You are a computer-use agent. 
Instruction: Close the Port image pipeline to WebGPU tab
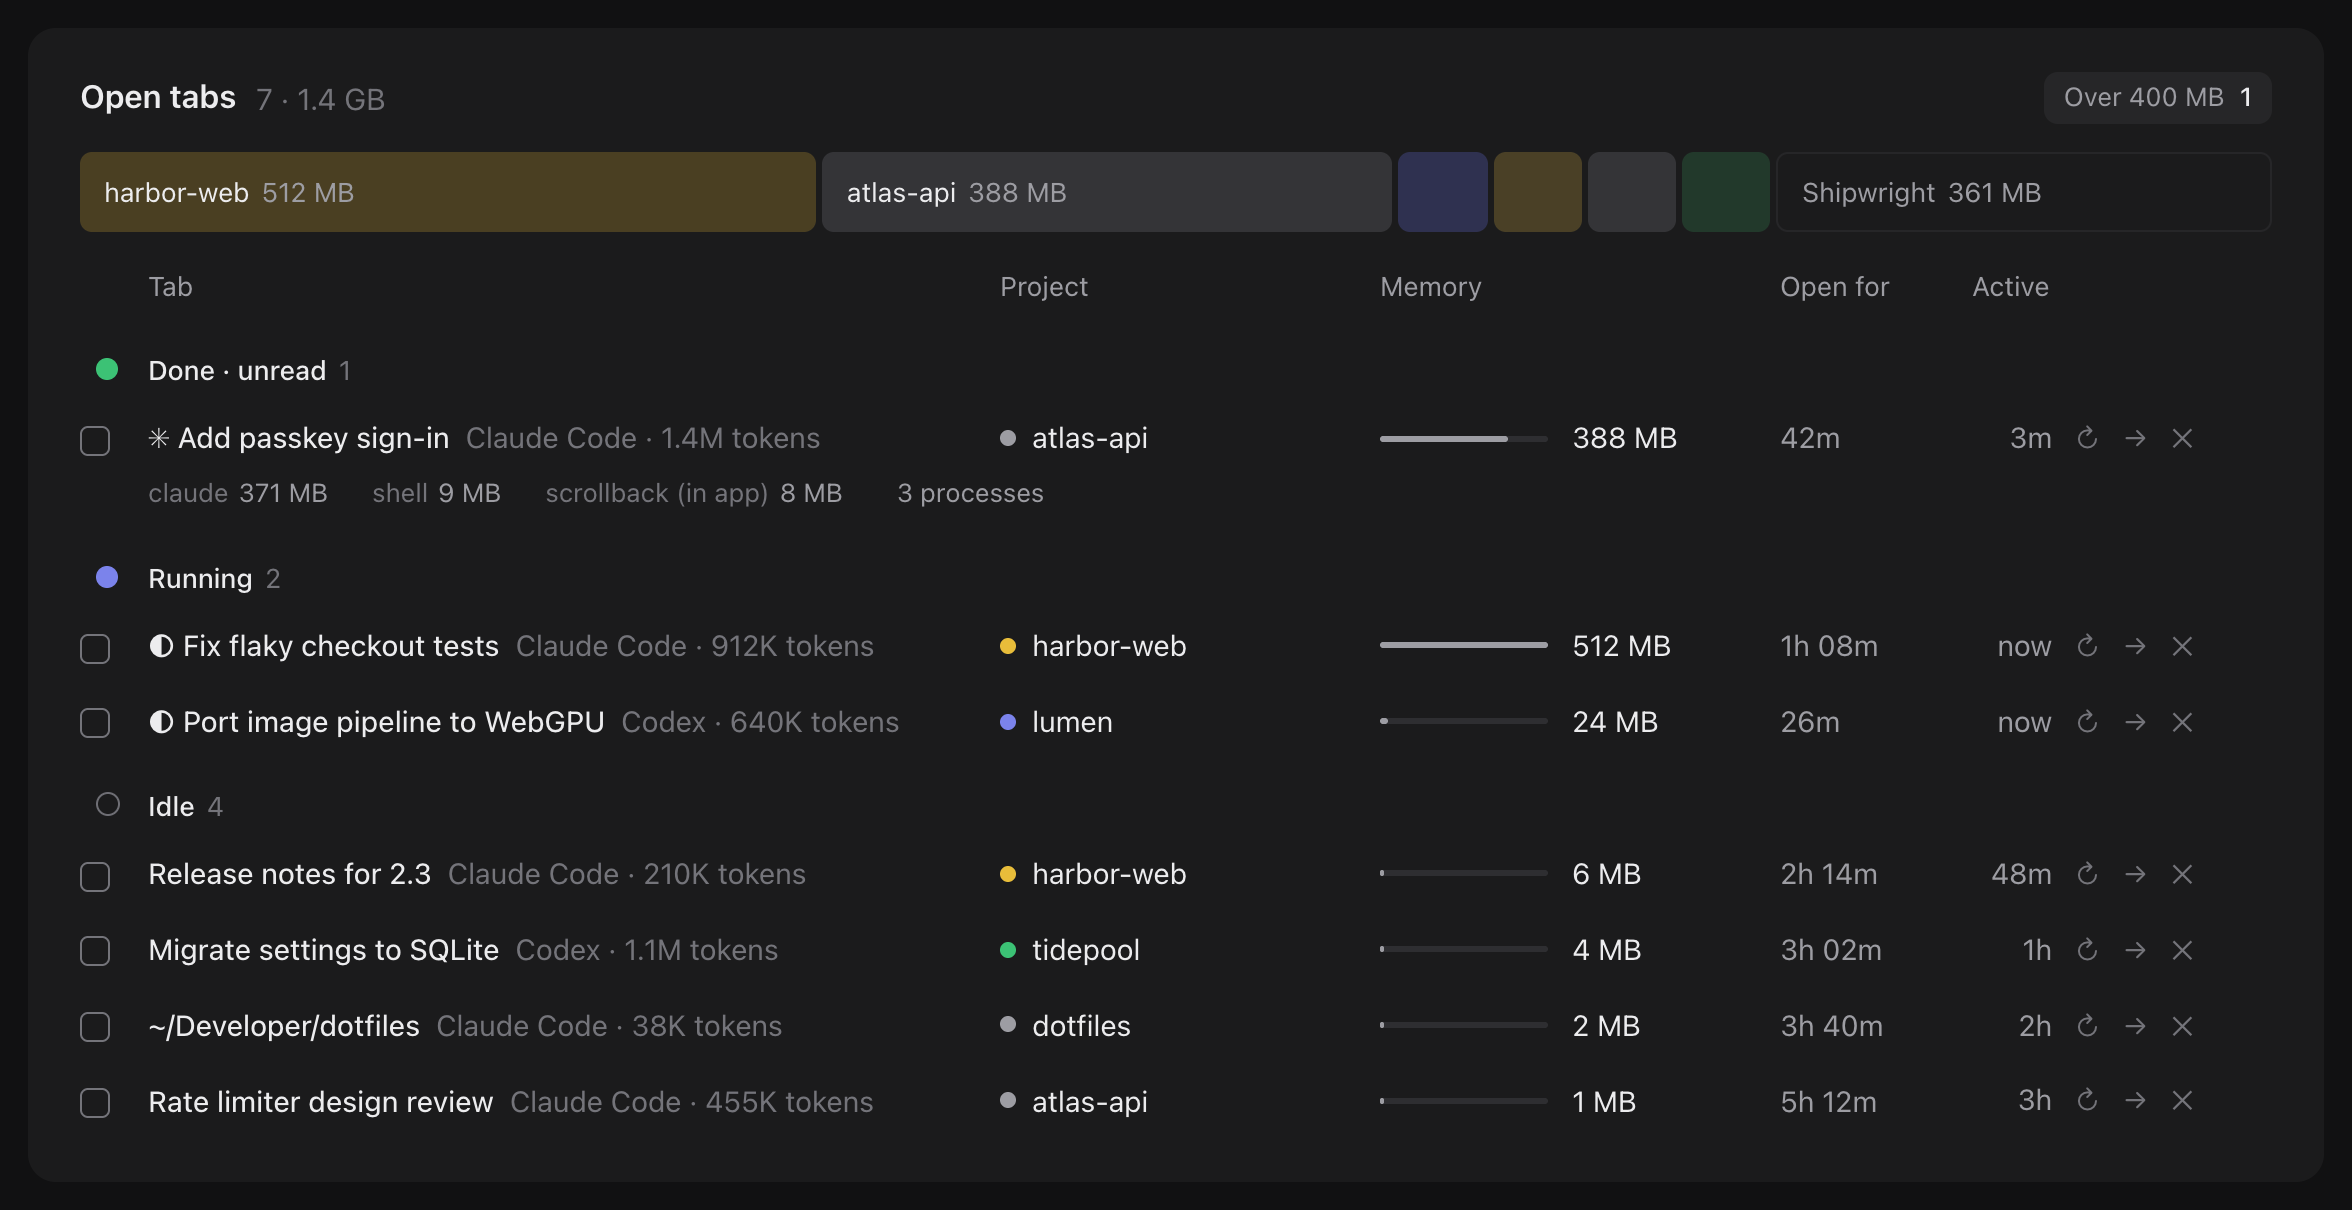pyautogui.click(x=2182, y=722)
